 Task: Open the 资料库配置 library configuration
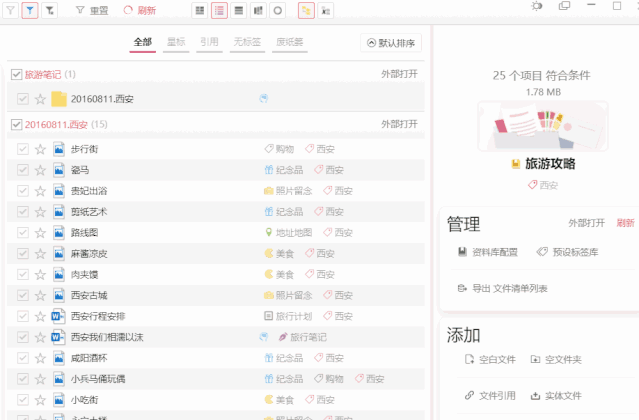click(488, 252)
